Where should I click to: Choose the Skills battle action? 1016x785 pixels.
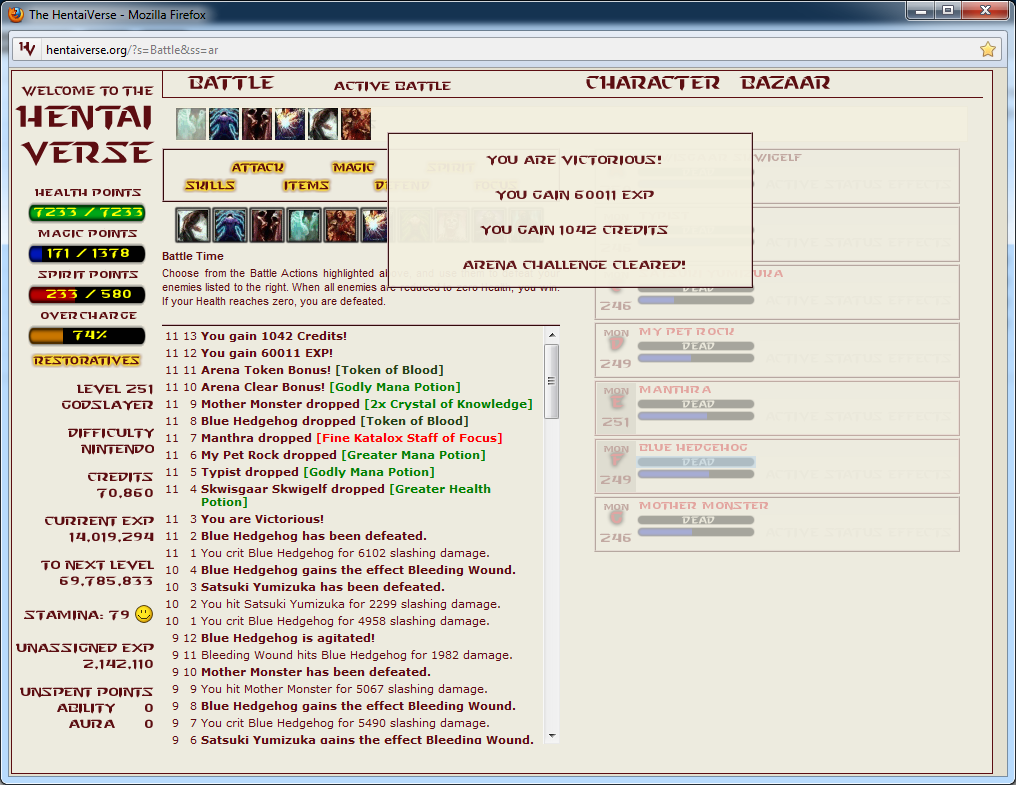pos(210,185)
